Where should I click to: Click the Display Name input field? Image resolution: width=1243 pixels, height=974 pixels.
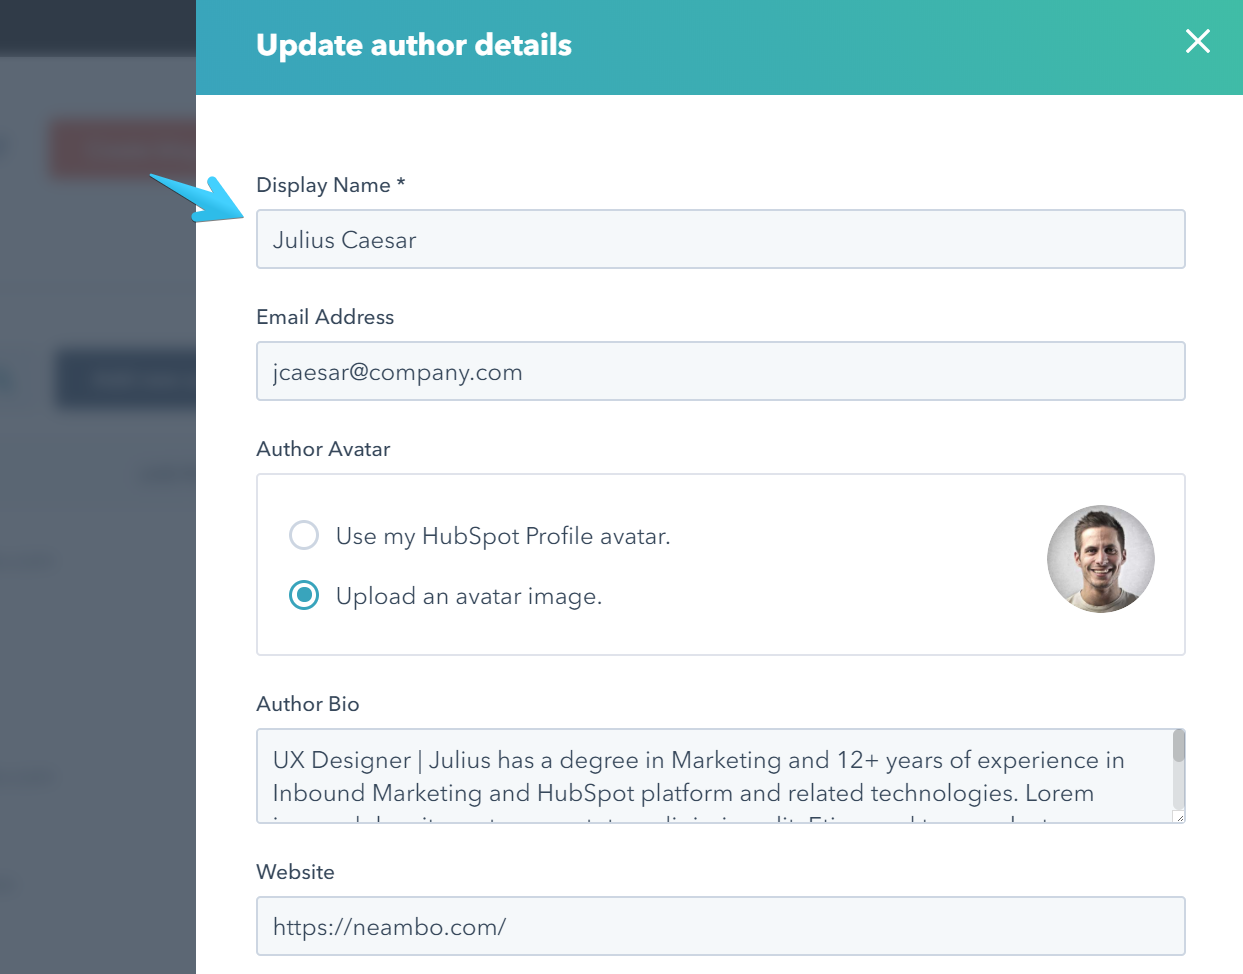(x=720, y=240)
